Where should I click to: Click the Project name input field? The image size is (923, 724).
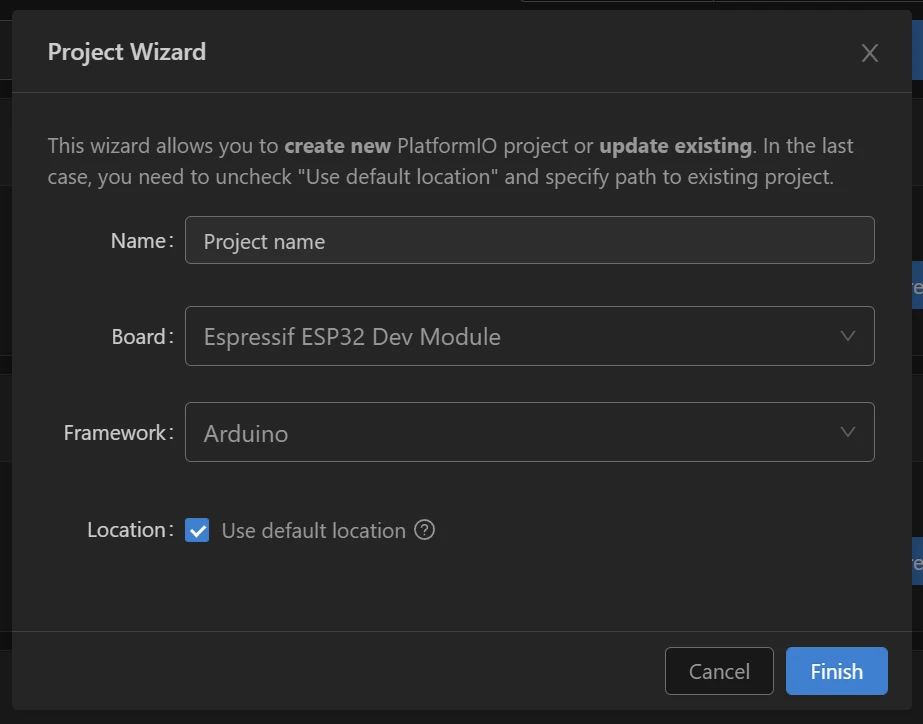[529, 241]
